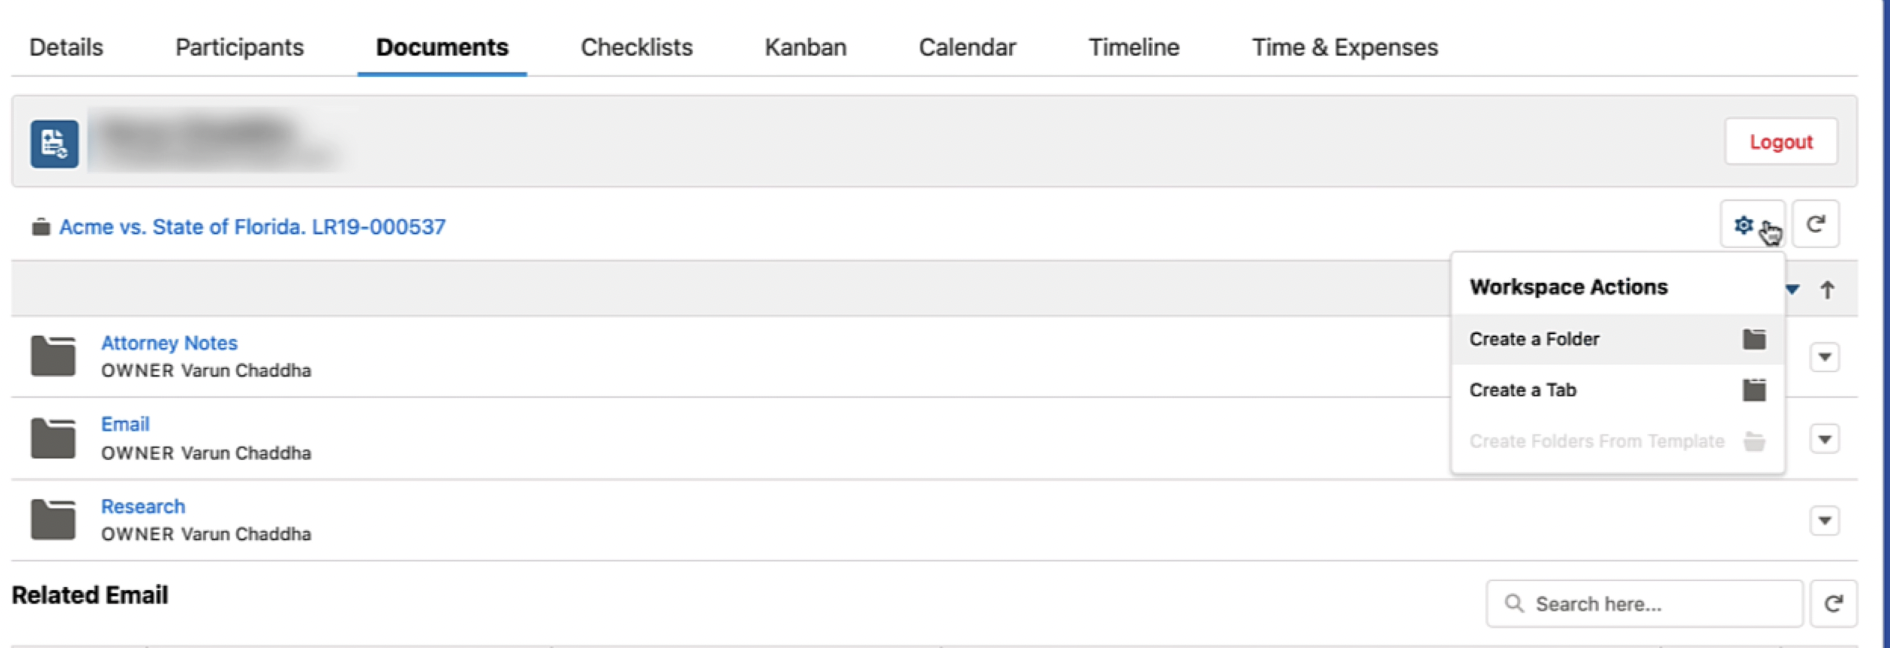Click the document record icon next to the blurred title

(x=55, y=142)
